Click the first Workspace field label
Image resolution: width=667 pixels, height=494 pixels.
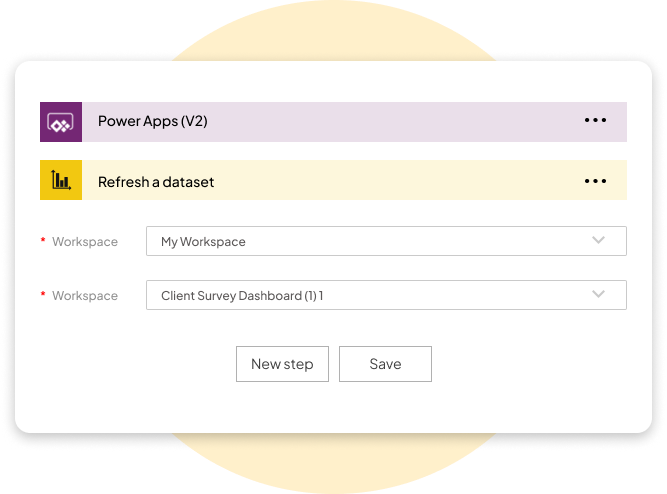coord(85,242)
